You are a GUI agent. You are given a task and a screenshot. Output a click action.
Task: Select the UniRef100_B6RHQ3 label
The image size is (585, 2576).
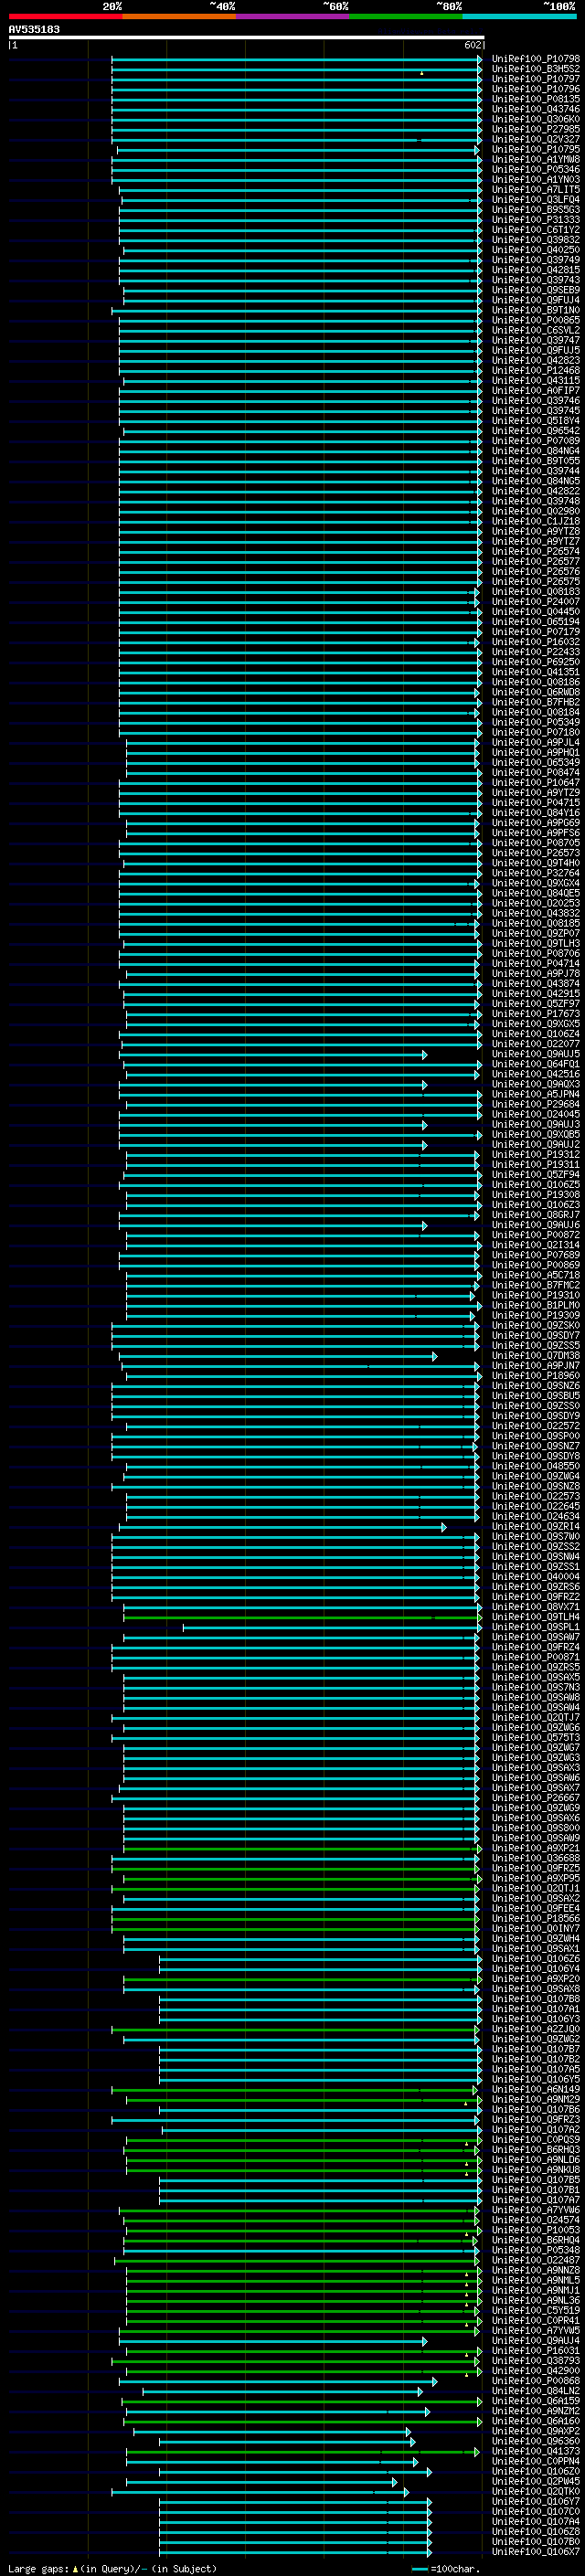tap(536, 2150)
